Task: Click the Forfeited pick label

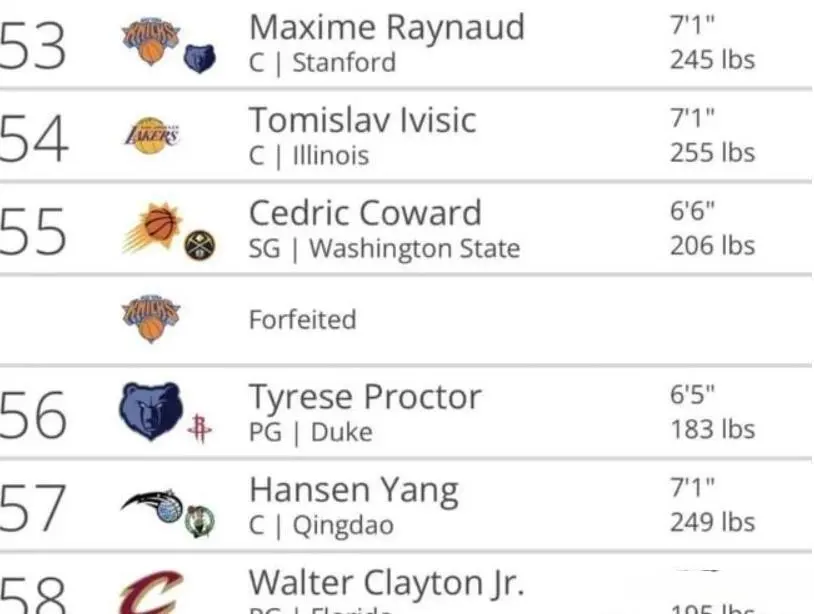Action: pyautogui.click(x=303, y=319)
